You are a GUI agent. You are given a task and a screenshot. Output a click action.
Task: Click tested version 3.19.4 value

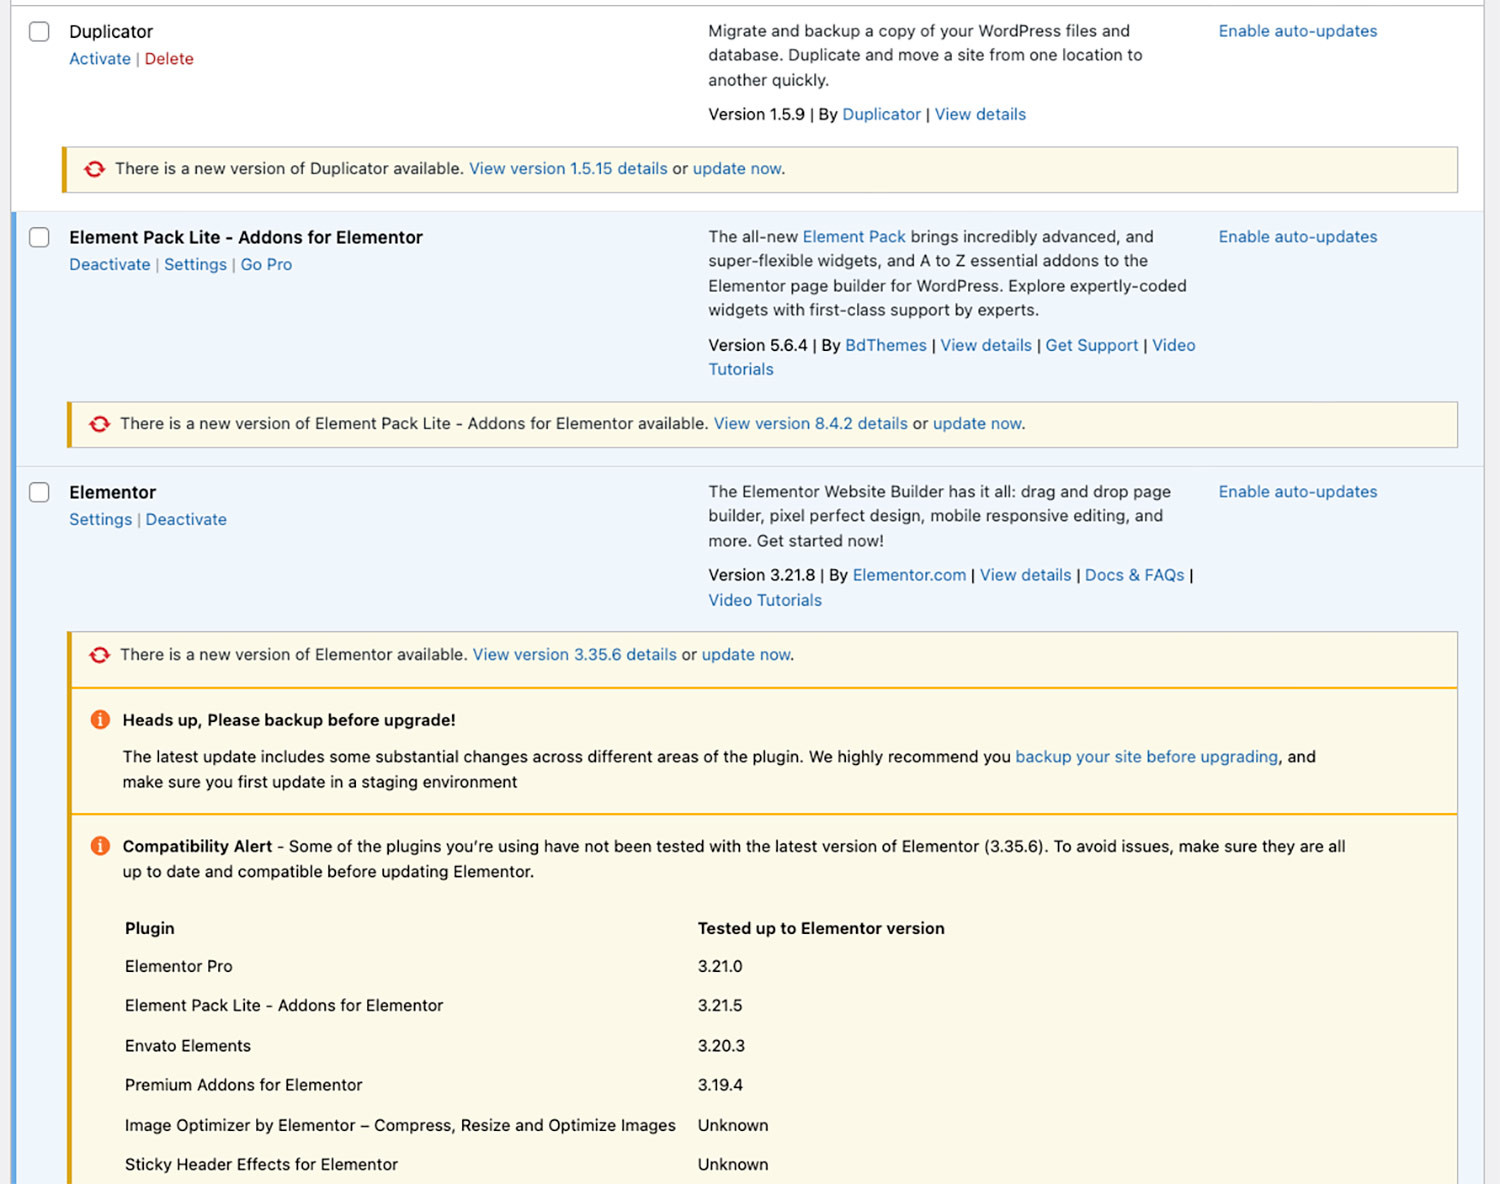pos(720,1085)
